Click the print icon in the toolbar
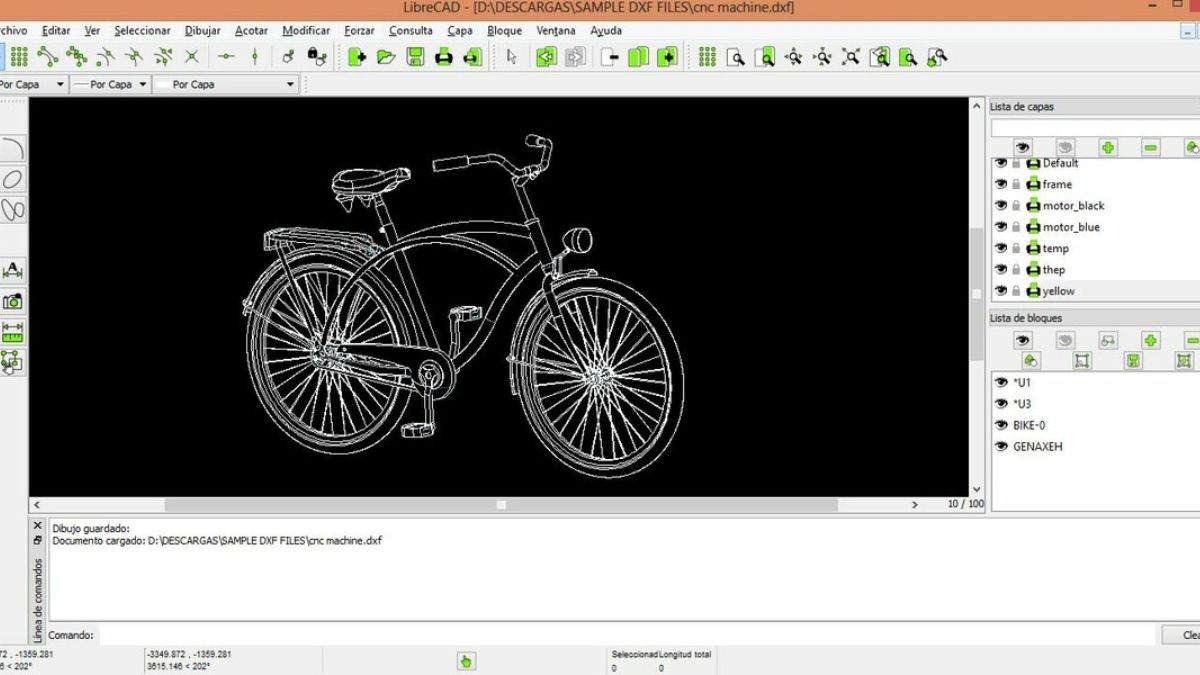 click(x=444, y=57)
